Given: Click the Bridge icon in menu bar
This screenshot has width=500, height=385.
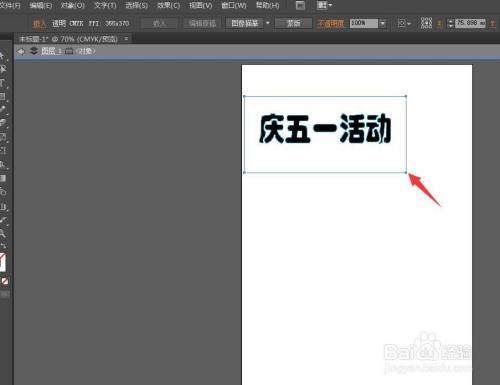Looking at the screenshot, I should pyautogui.click(x=300, y=5).
